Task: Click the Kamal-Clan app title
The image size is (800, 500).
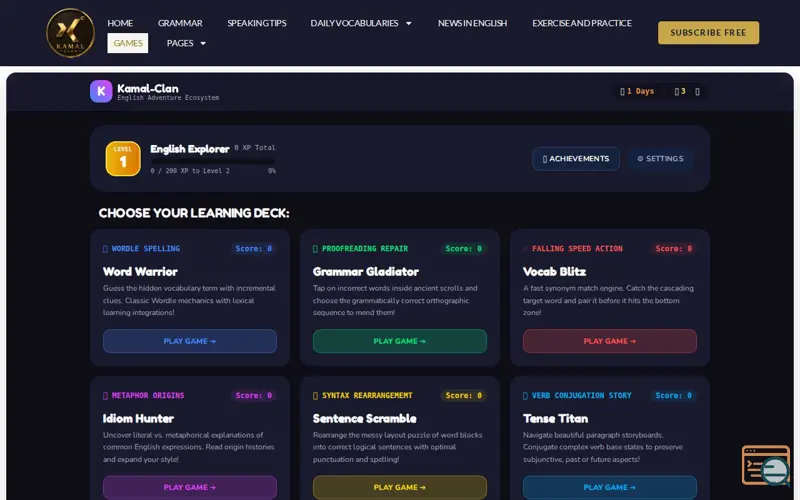Action: 148,88
